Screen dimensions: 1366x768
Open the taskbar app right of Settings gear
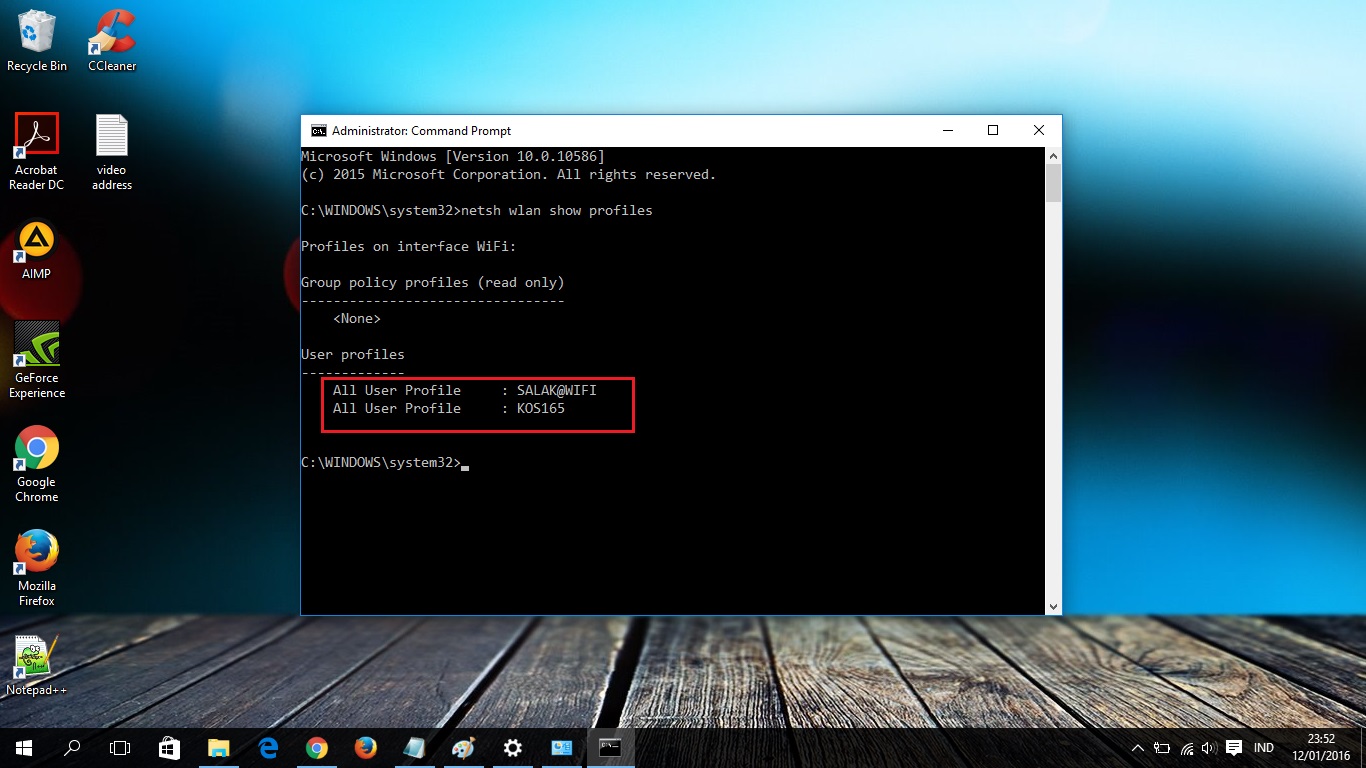(561, 747)
